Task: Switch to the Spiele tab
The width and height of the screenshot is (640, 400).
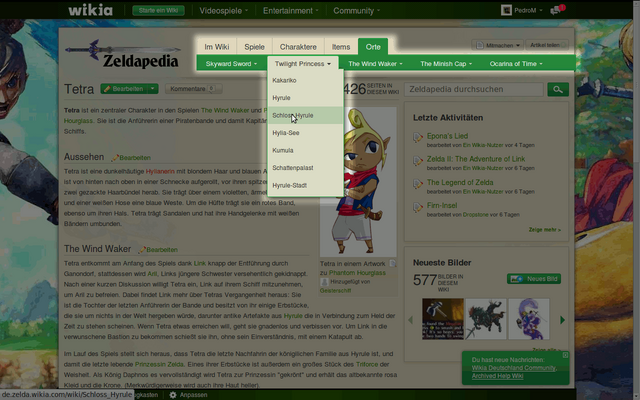Action: tap(254, 47)
